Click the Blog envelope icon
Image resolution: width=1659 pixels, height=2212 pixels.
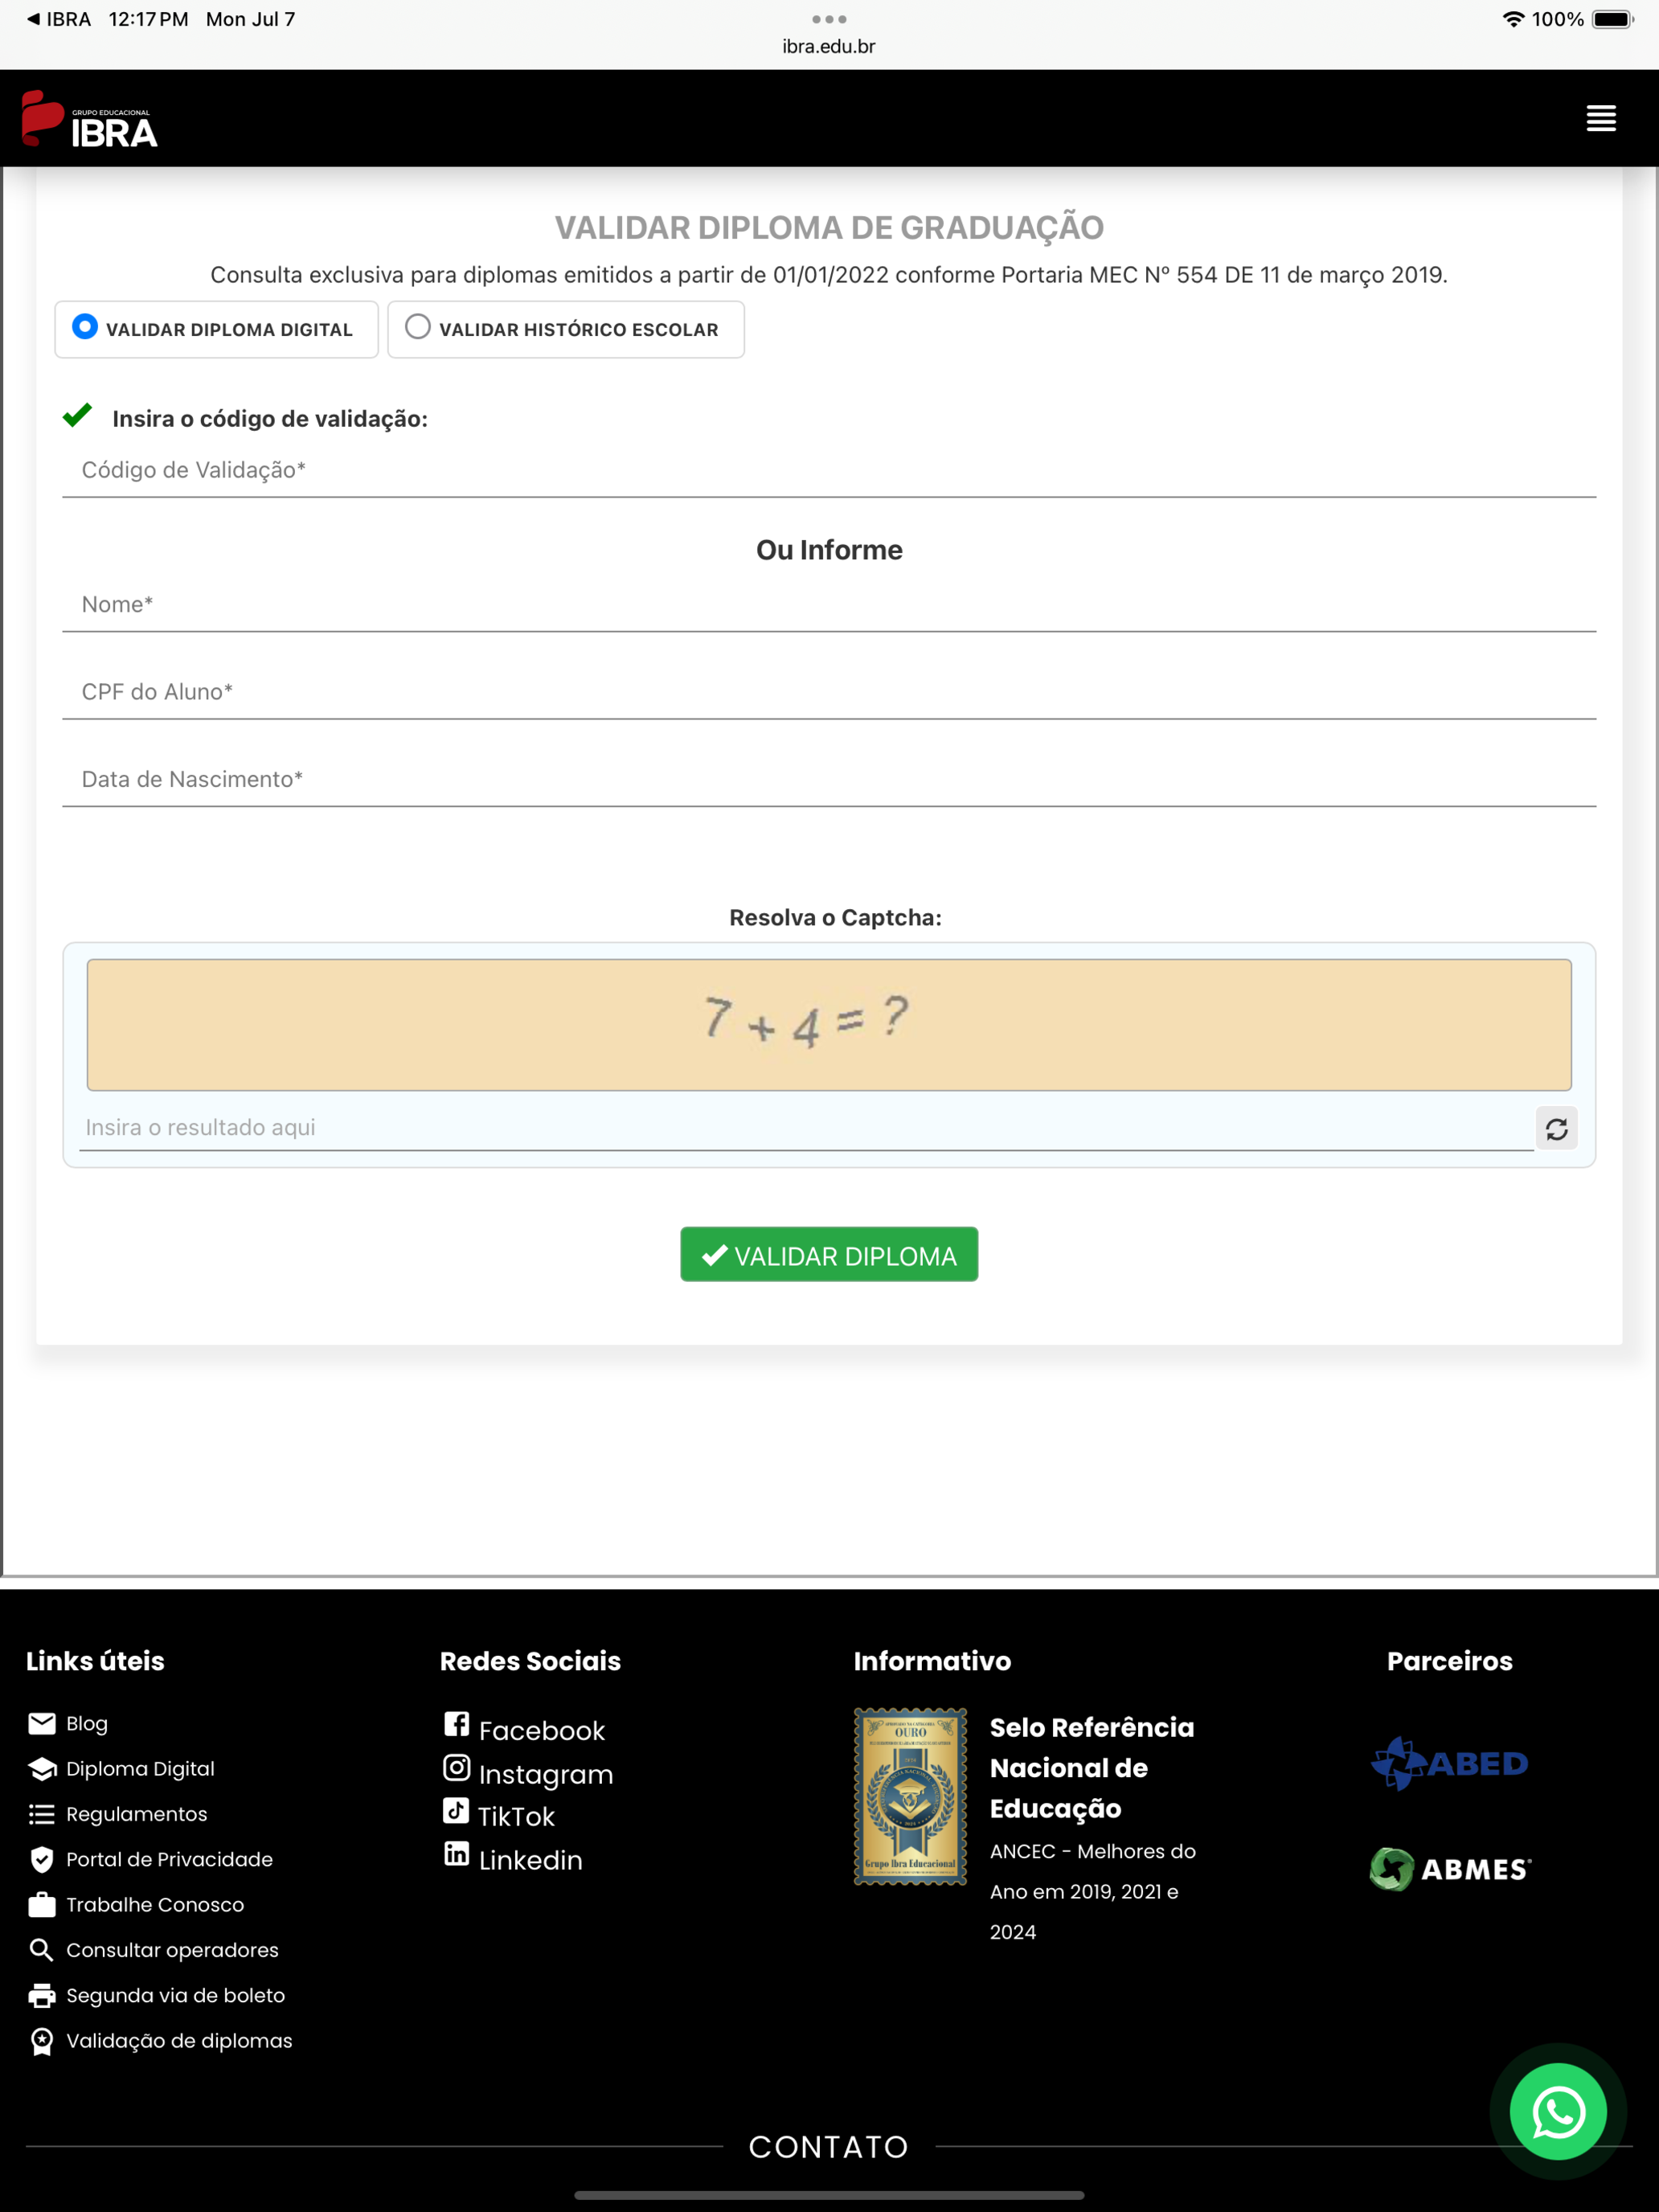(42, 1723)
